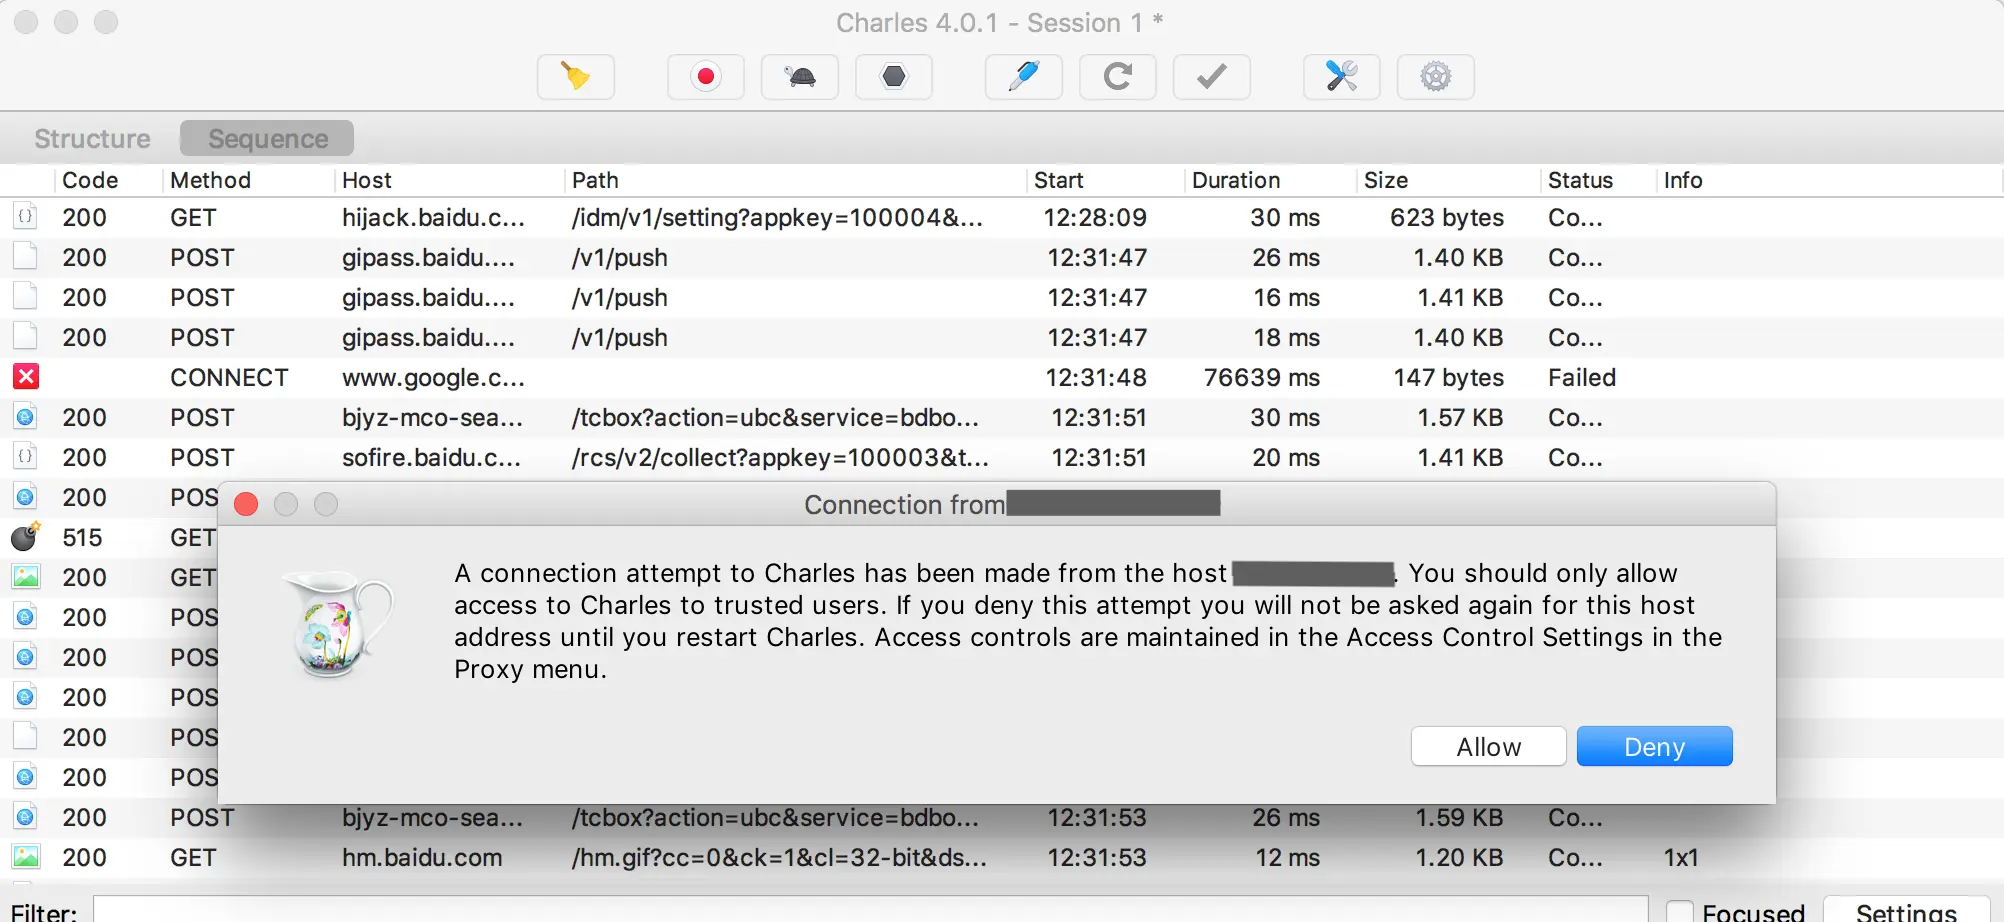Click the 1.20 KB size cell
Viewport: 2004px width, 922px height.
(1459, 857)
